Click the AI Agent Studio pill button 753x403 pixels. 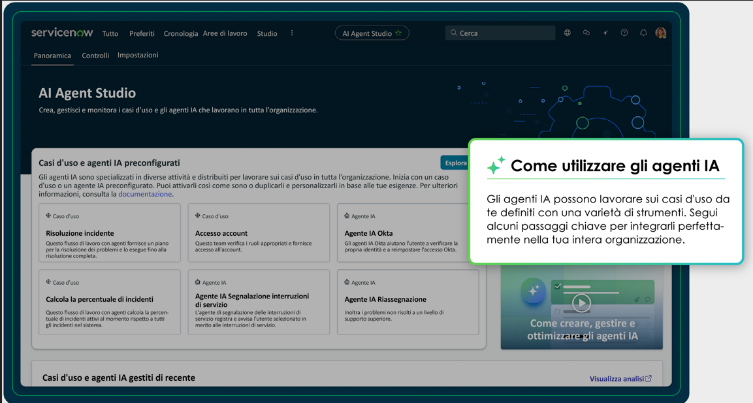click(372, 33)
